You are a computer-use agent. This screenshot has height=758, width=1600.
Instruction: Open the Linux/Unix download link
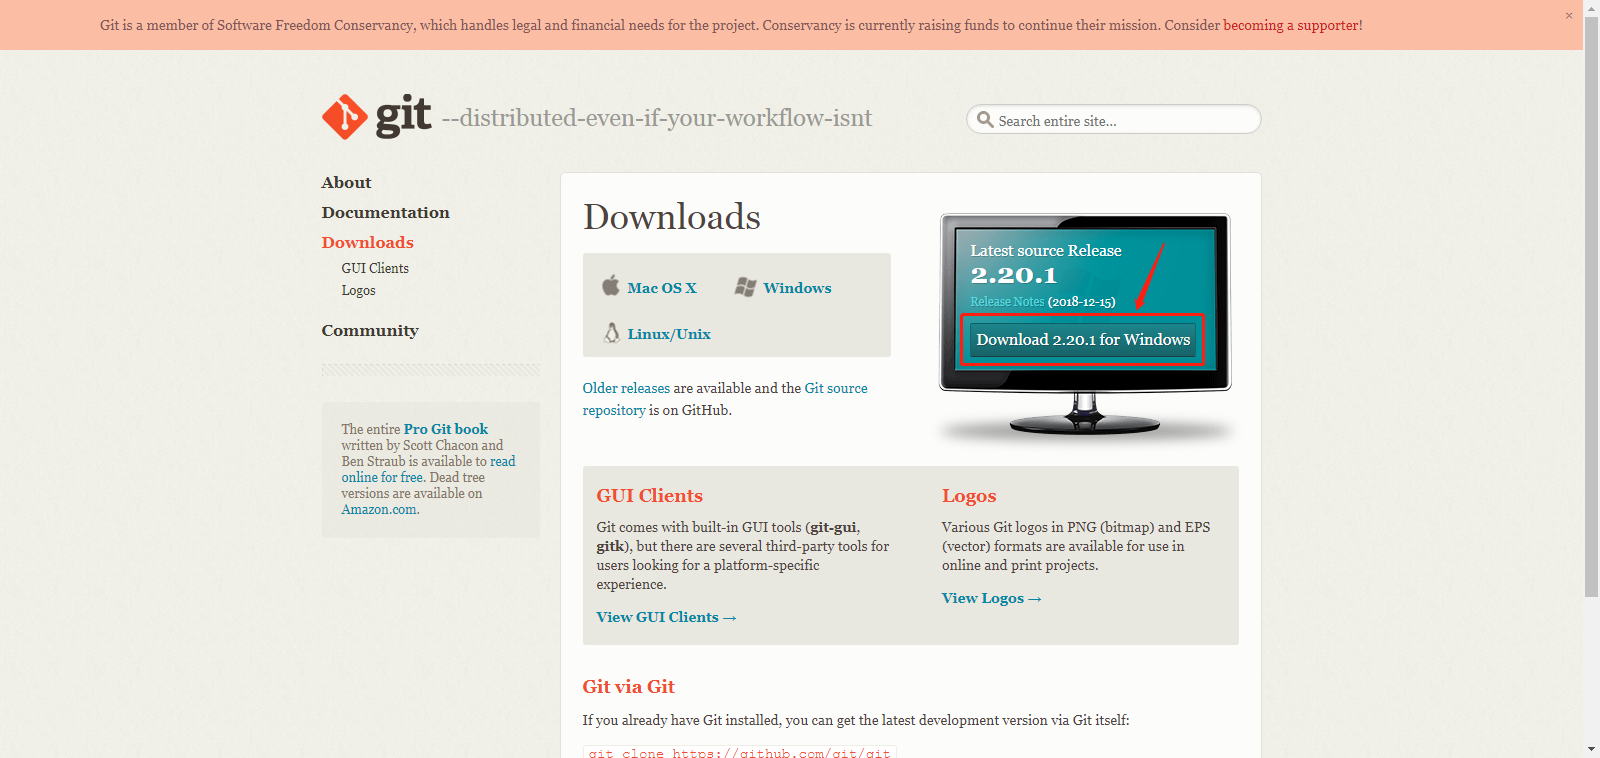(x=669, y=334)
